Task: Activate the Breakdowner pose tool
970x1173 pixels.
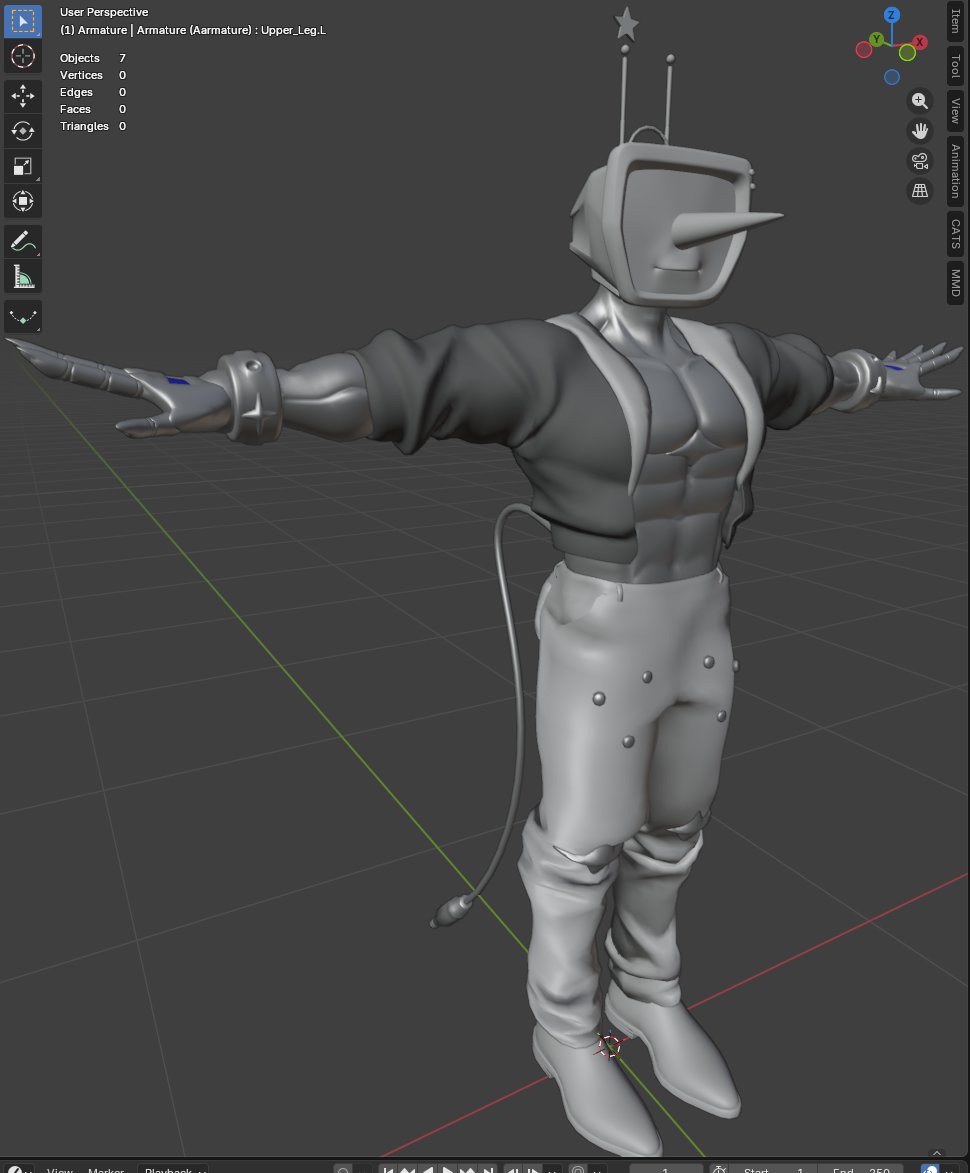Action: point(22,317)
